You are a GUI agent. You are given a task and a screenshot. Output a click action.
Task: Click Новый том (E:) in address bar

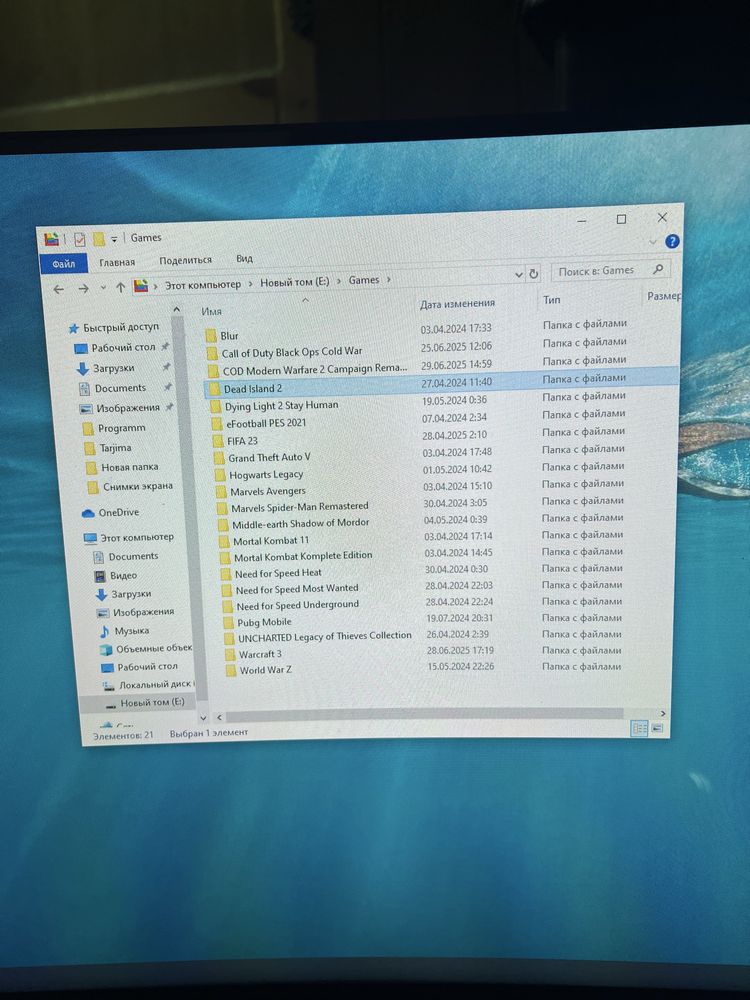295,282
